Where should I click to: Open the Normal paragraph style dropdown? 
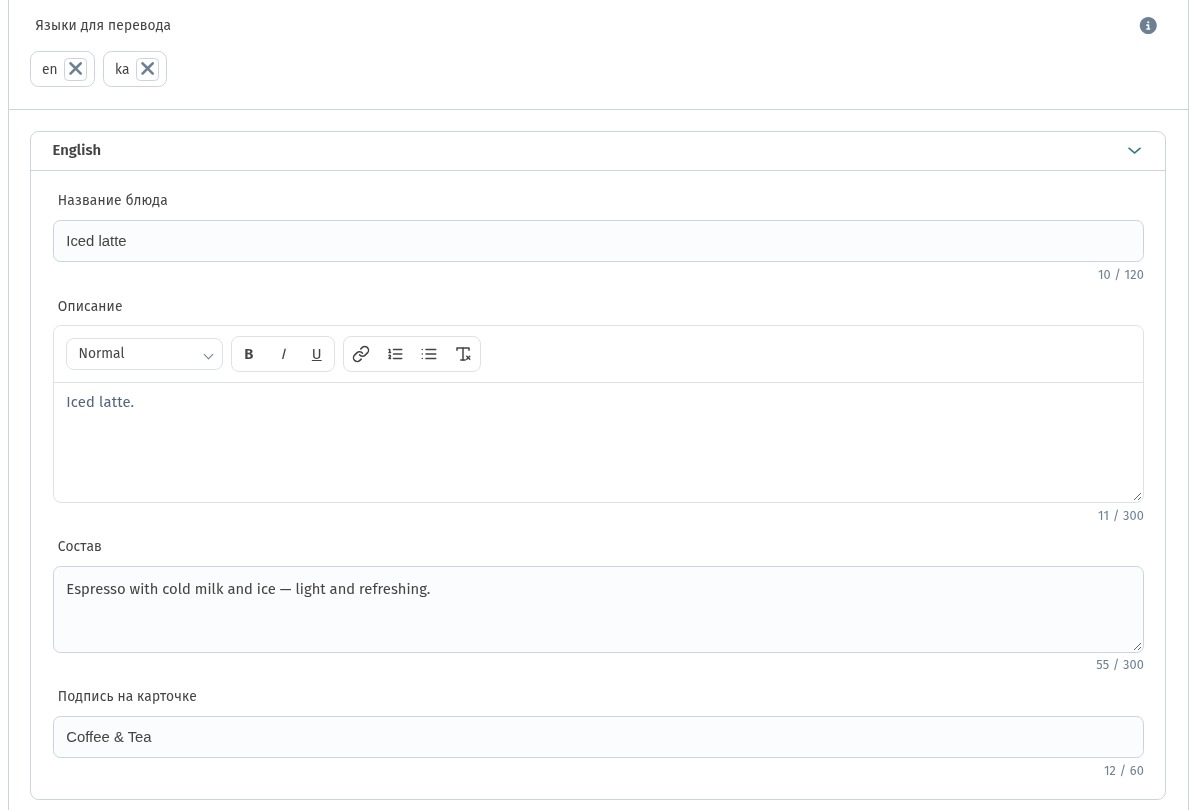click(144, 354)
